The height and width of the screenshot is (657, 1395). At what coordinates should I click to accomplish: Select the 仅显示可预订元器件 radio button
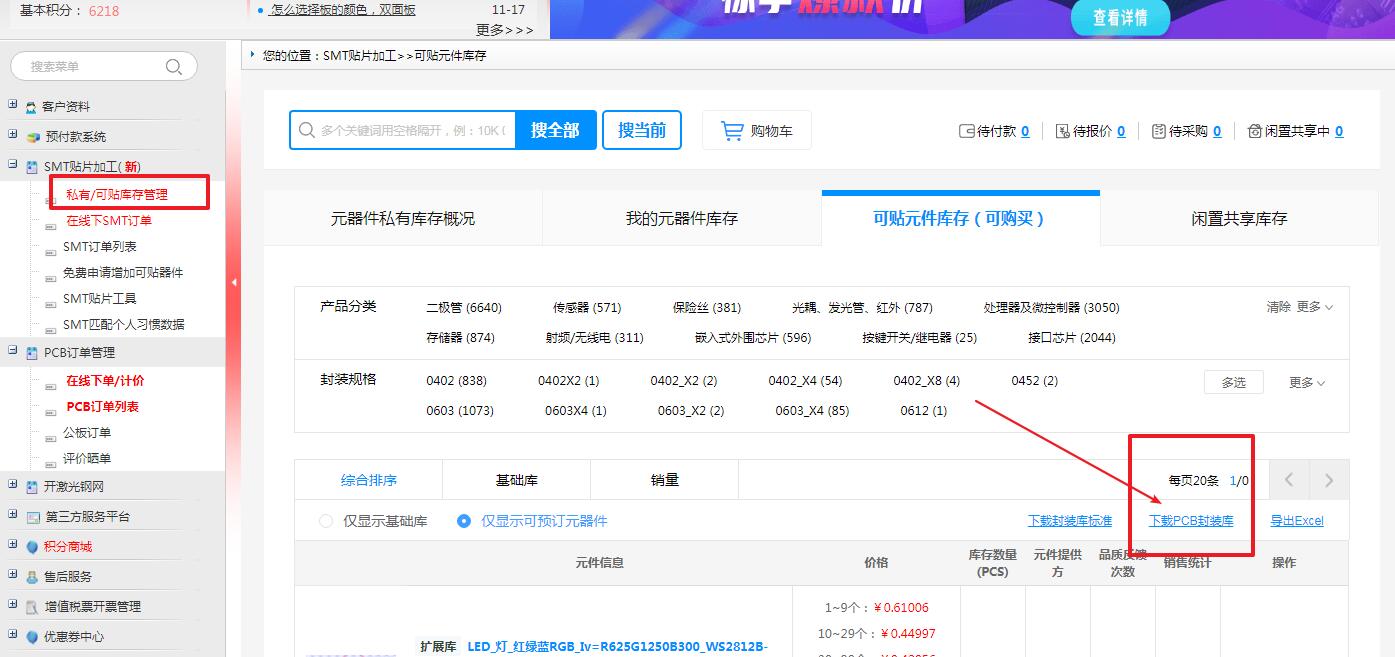(464, 521)
